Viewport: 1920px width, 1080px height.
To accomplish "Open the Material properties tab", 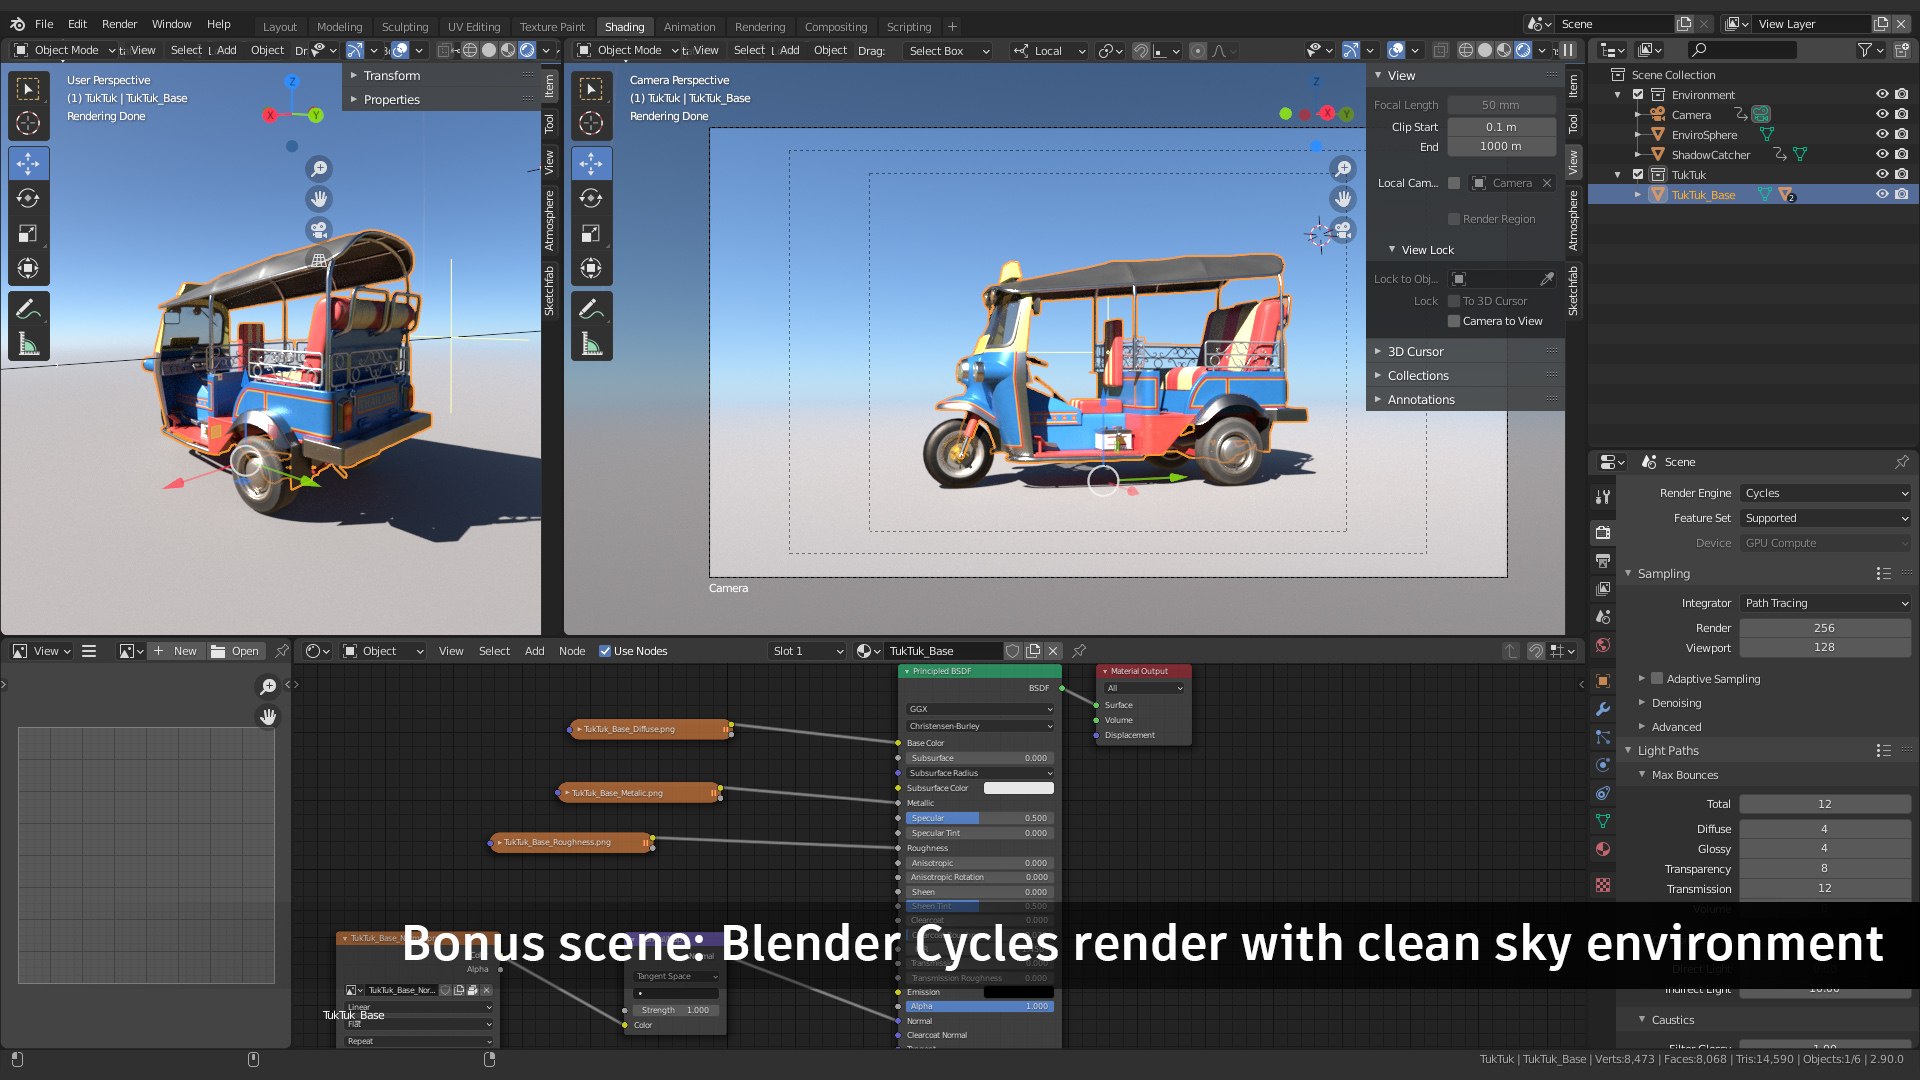I will pyautogui.click(x=1603, y=849).
